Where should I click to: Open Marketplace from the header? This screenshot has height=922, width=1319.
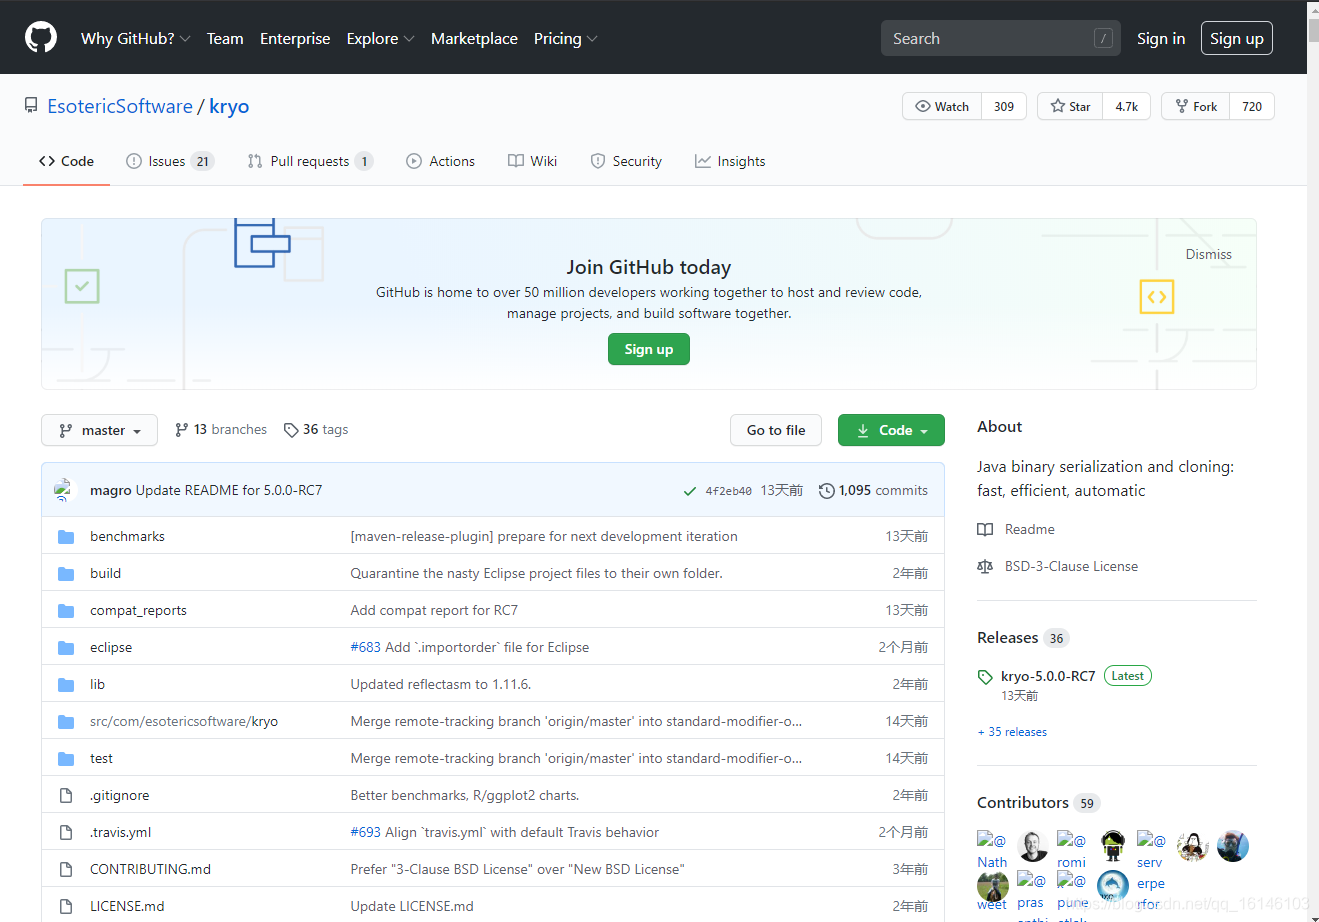tap(474, 38)
